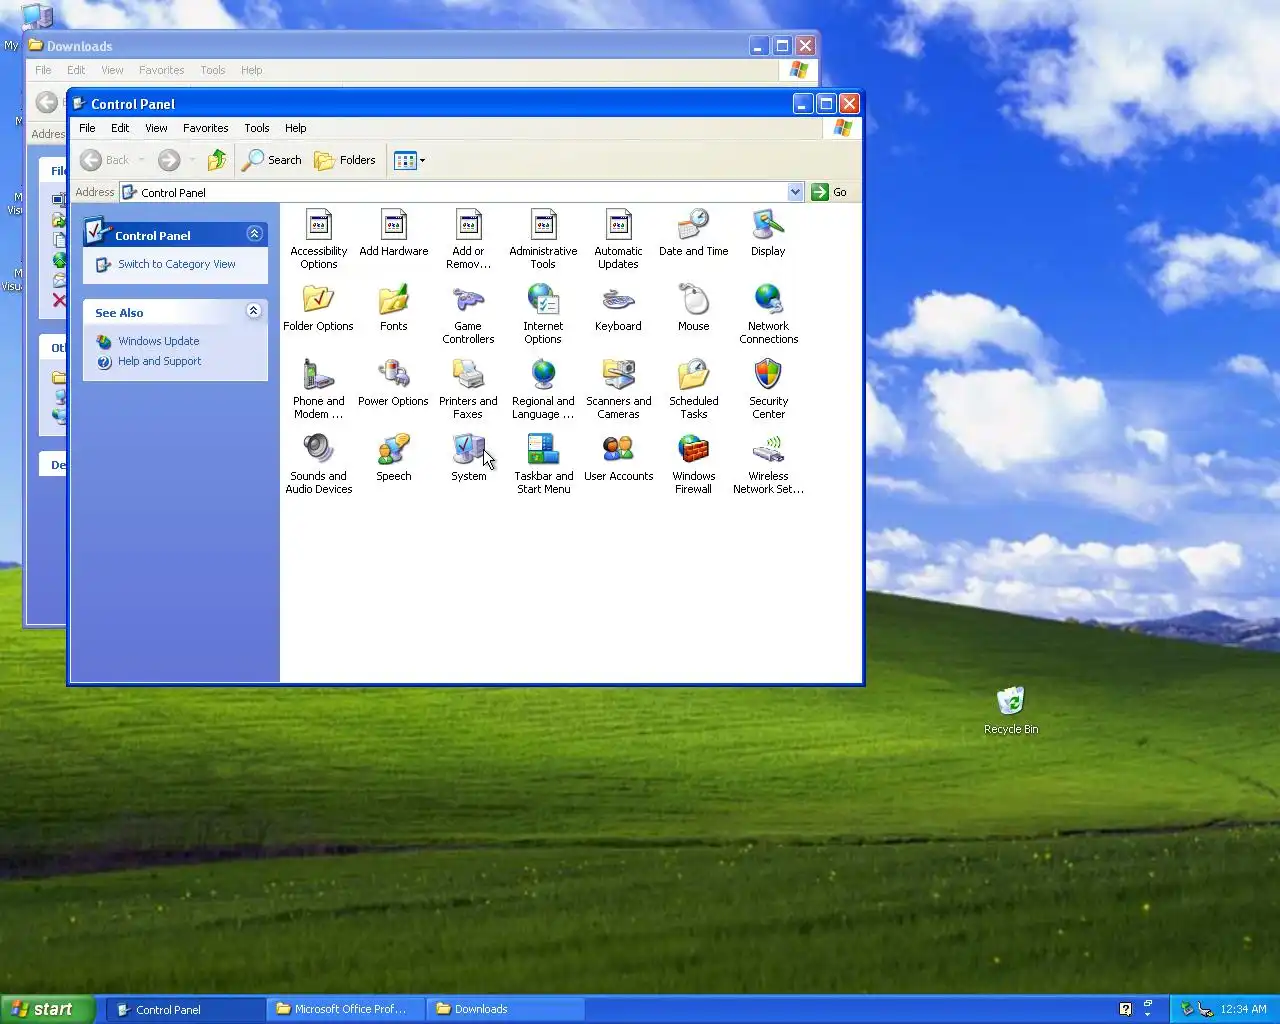Toggle the Folders pane button
The width and height of the screenshot is (1280, 1024).
click(x=345, y=160)
